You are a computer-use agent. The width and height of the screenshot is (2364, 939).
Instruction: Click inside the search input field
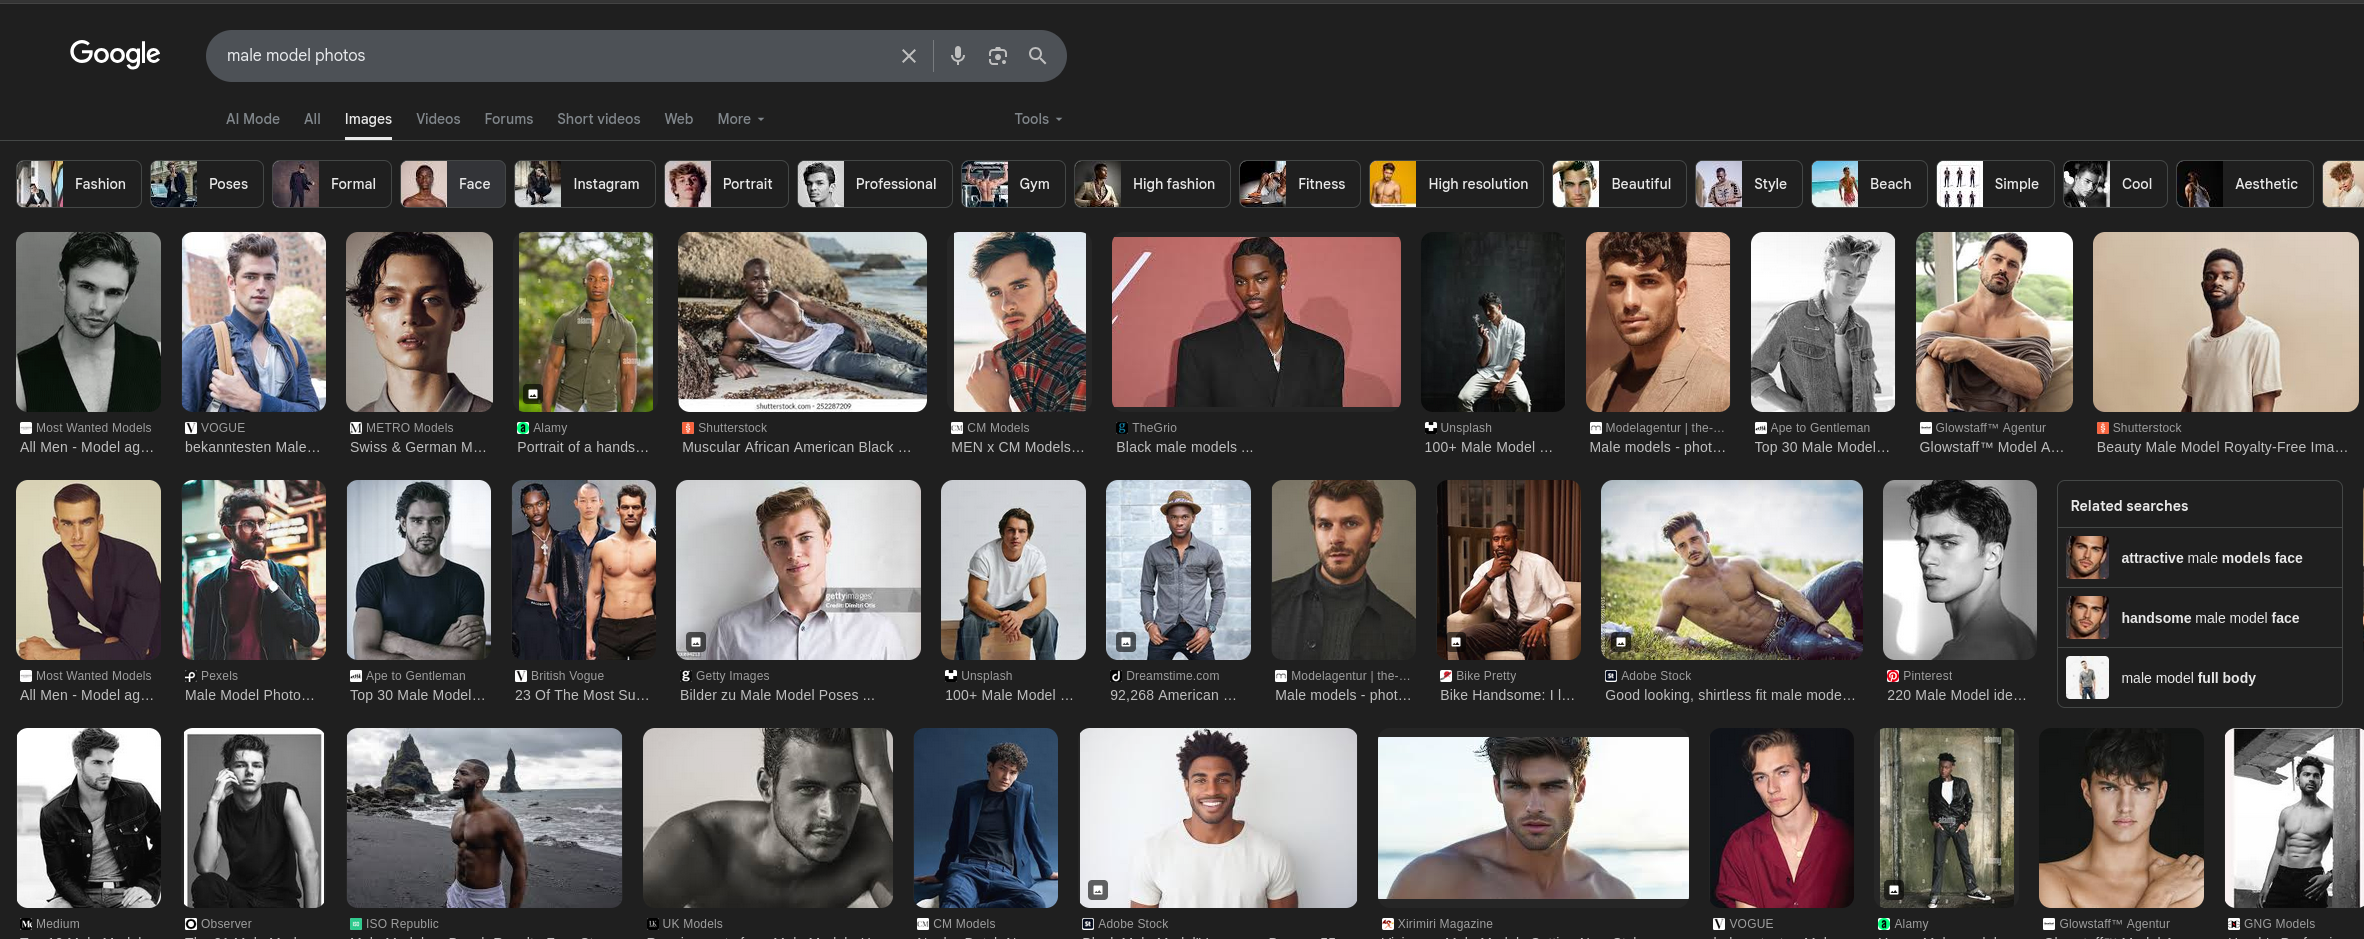(550, 56)
